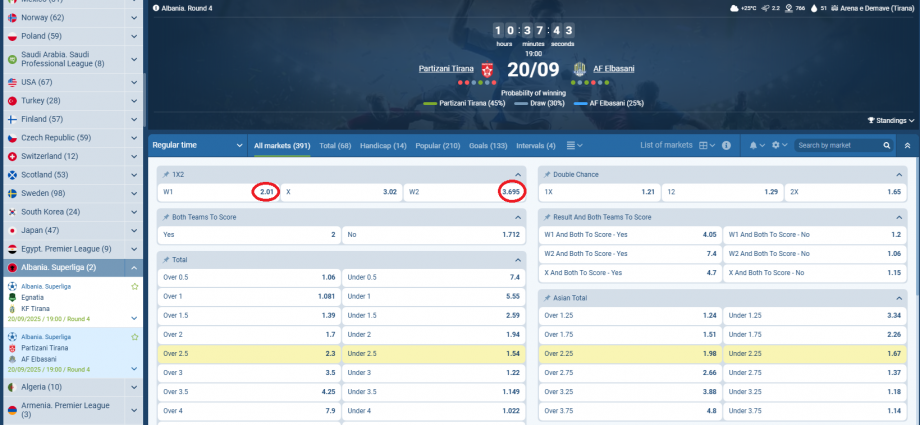
Task: Open the Regular time dropdown
Action: point(197,146)
